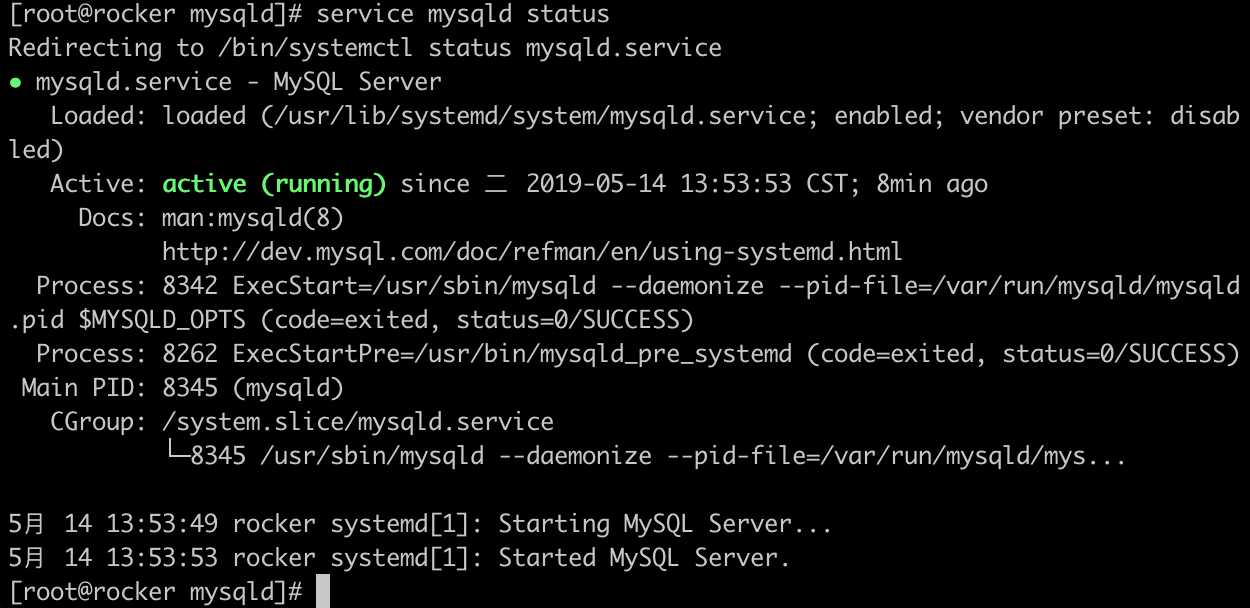Click the terminal cursor block at the prompt
This screenshot has height=608, width=1250.
(322, 591)
